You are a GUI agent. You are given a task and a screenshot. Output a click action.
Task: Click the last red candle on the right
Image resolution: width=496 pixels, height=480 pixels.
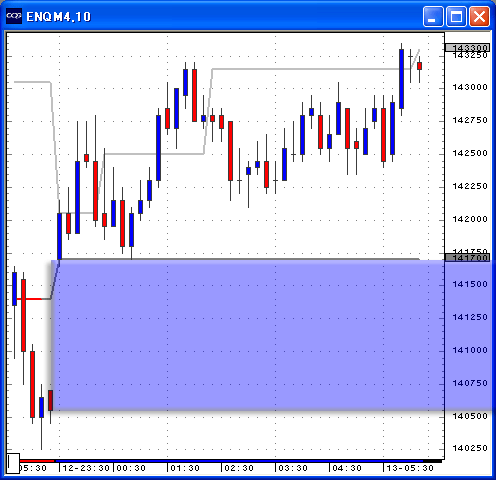click(419, 66)
